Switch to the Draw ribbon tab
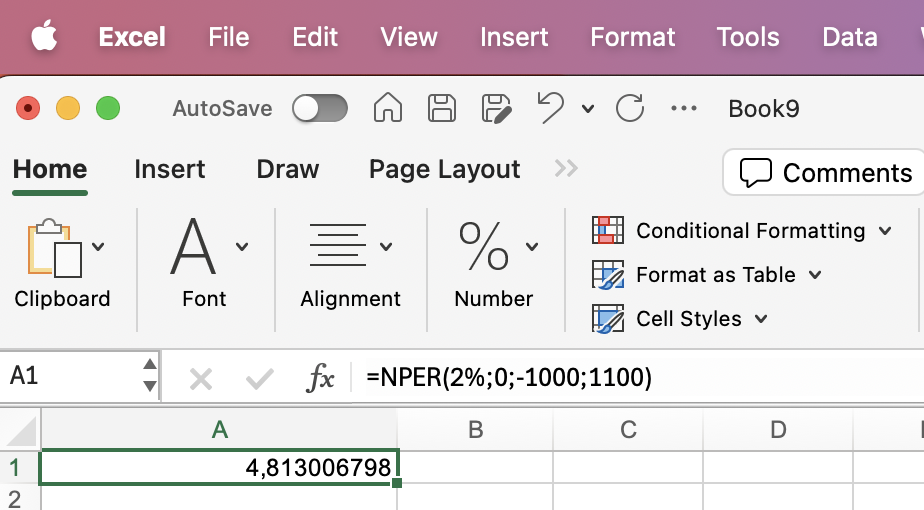Screen dimensions: 924x510 pos(288,170)
